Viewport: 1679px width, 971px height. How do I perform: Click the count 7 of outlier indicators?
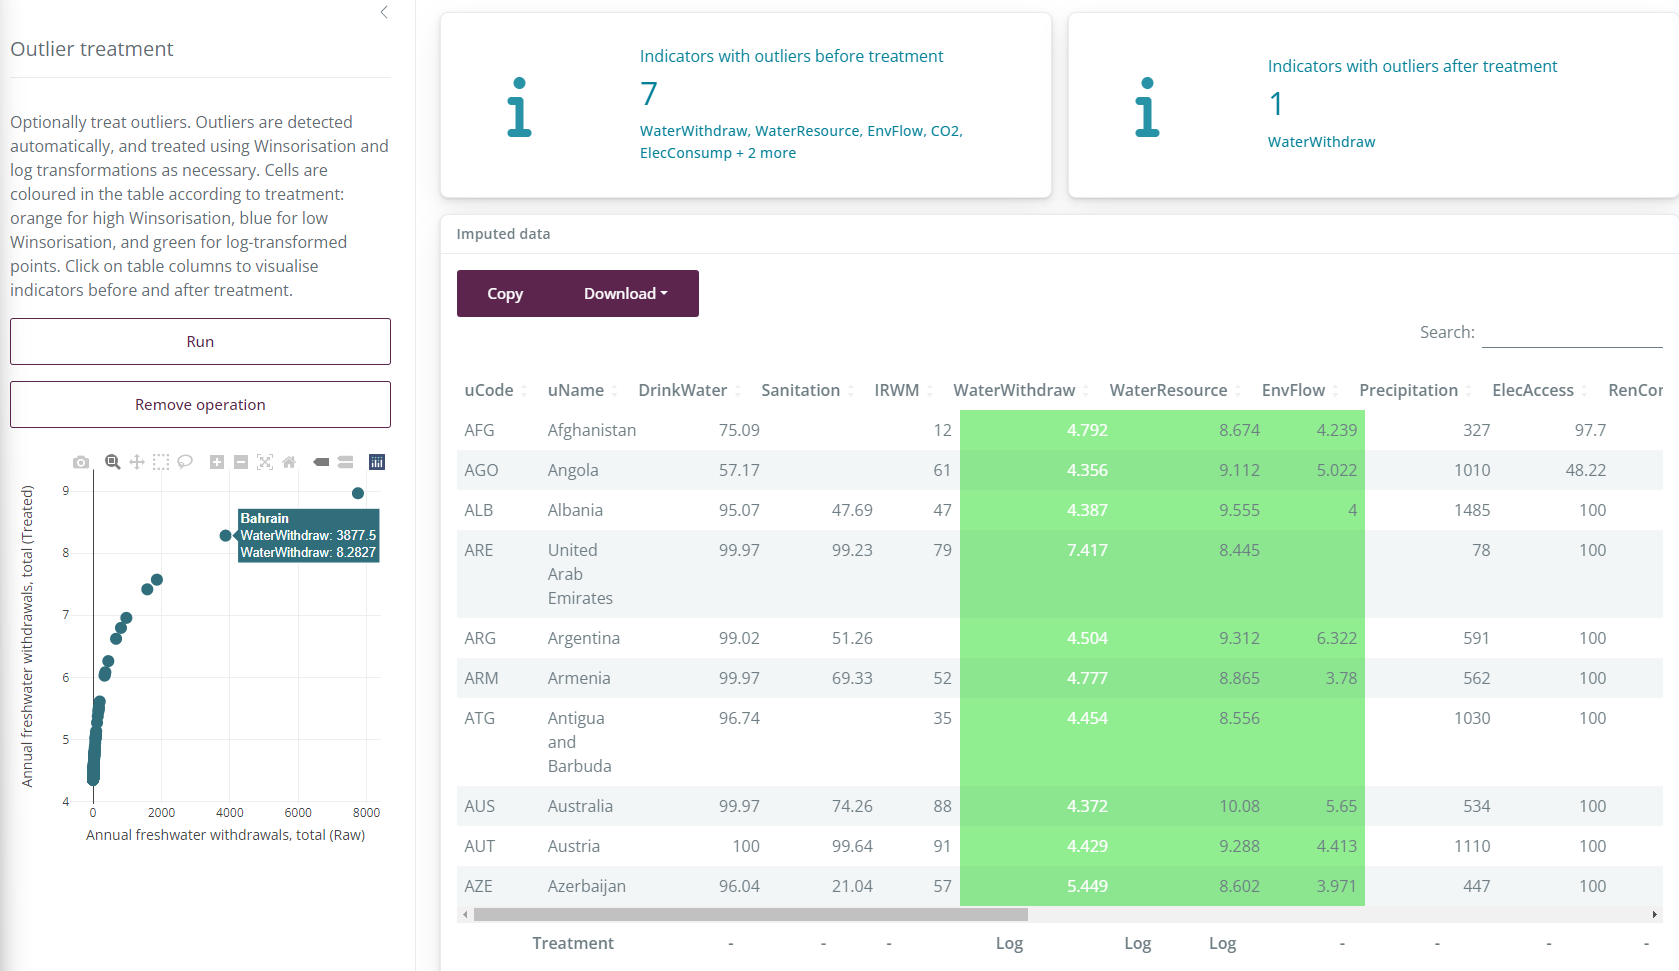[649, 93]
